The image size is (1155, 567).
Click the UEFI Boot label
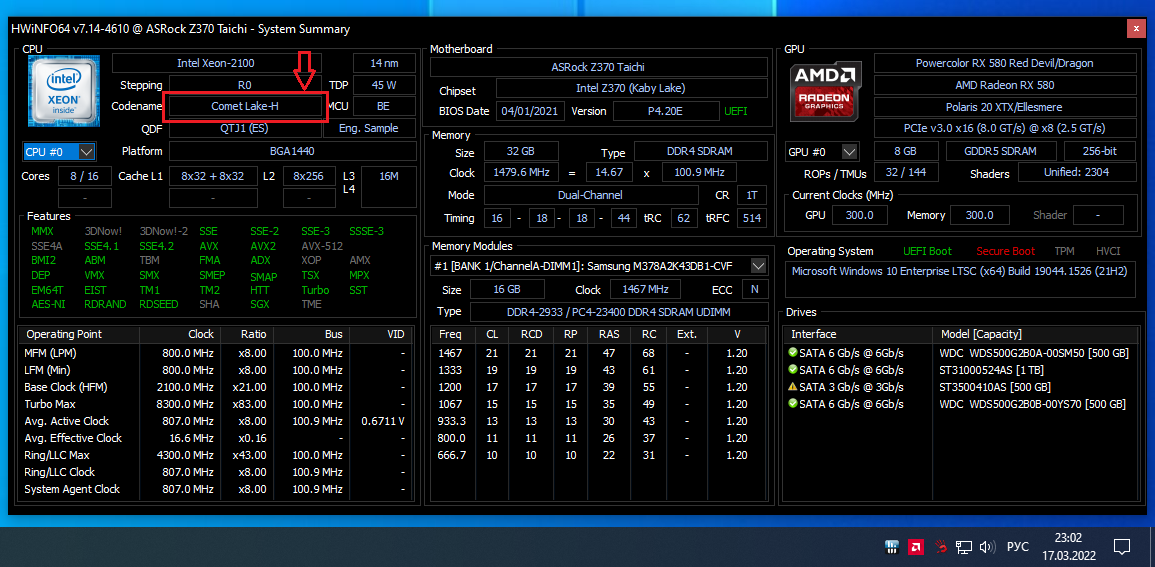927,251
